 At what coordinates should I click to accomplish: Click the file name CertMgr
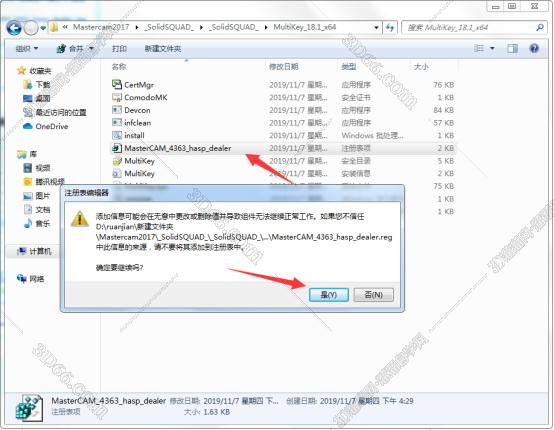pyautogui.click(x=139, y=85)
